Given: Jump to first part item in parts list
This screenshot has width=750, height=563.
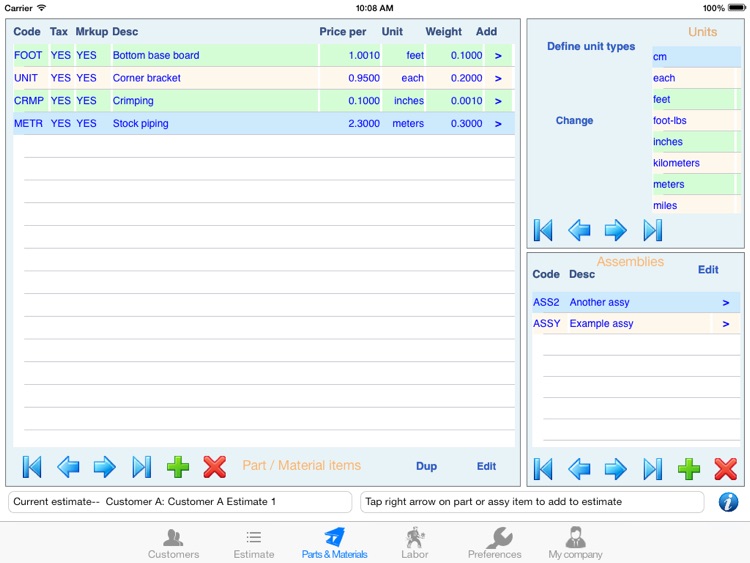Looking at the screenshot, I should [32, 466].
